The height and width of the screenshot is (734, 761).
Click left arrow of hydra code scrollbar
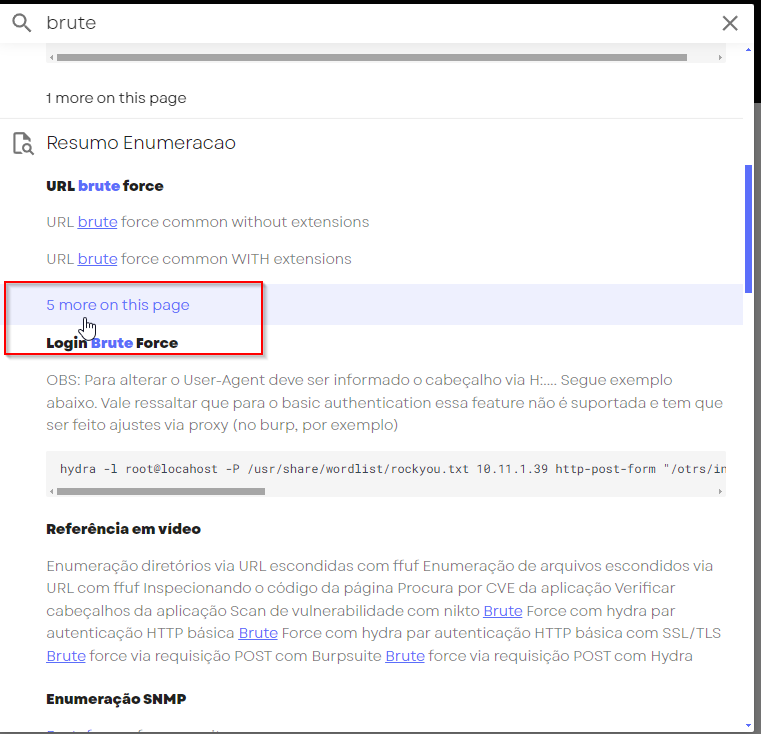coord(51,492)
